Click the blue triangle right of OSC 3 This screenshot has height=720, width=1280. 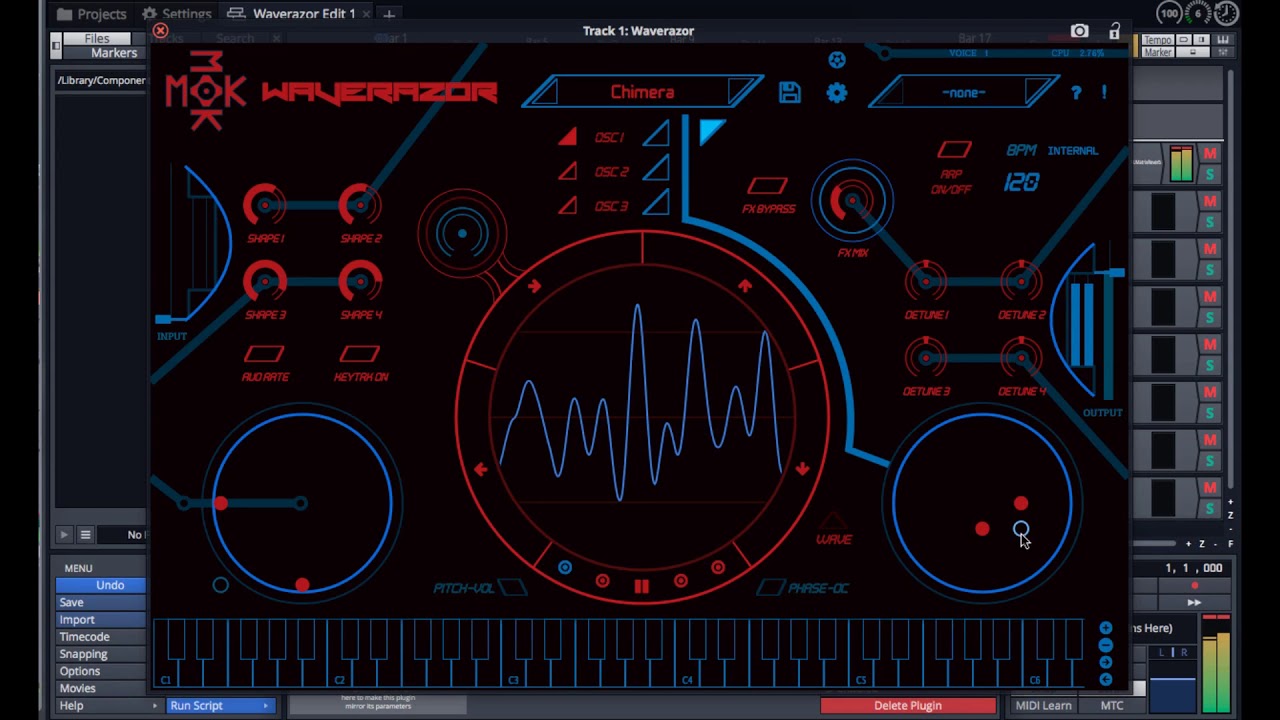(656, 204)
